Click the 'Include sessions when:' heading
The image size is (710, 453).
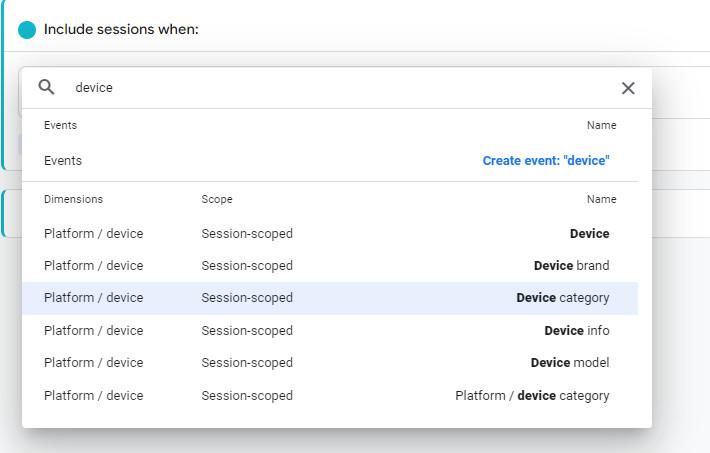pos(121,29)
